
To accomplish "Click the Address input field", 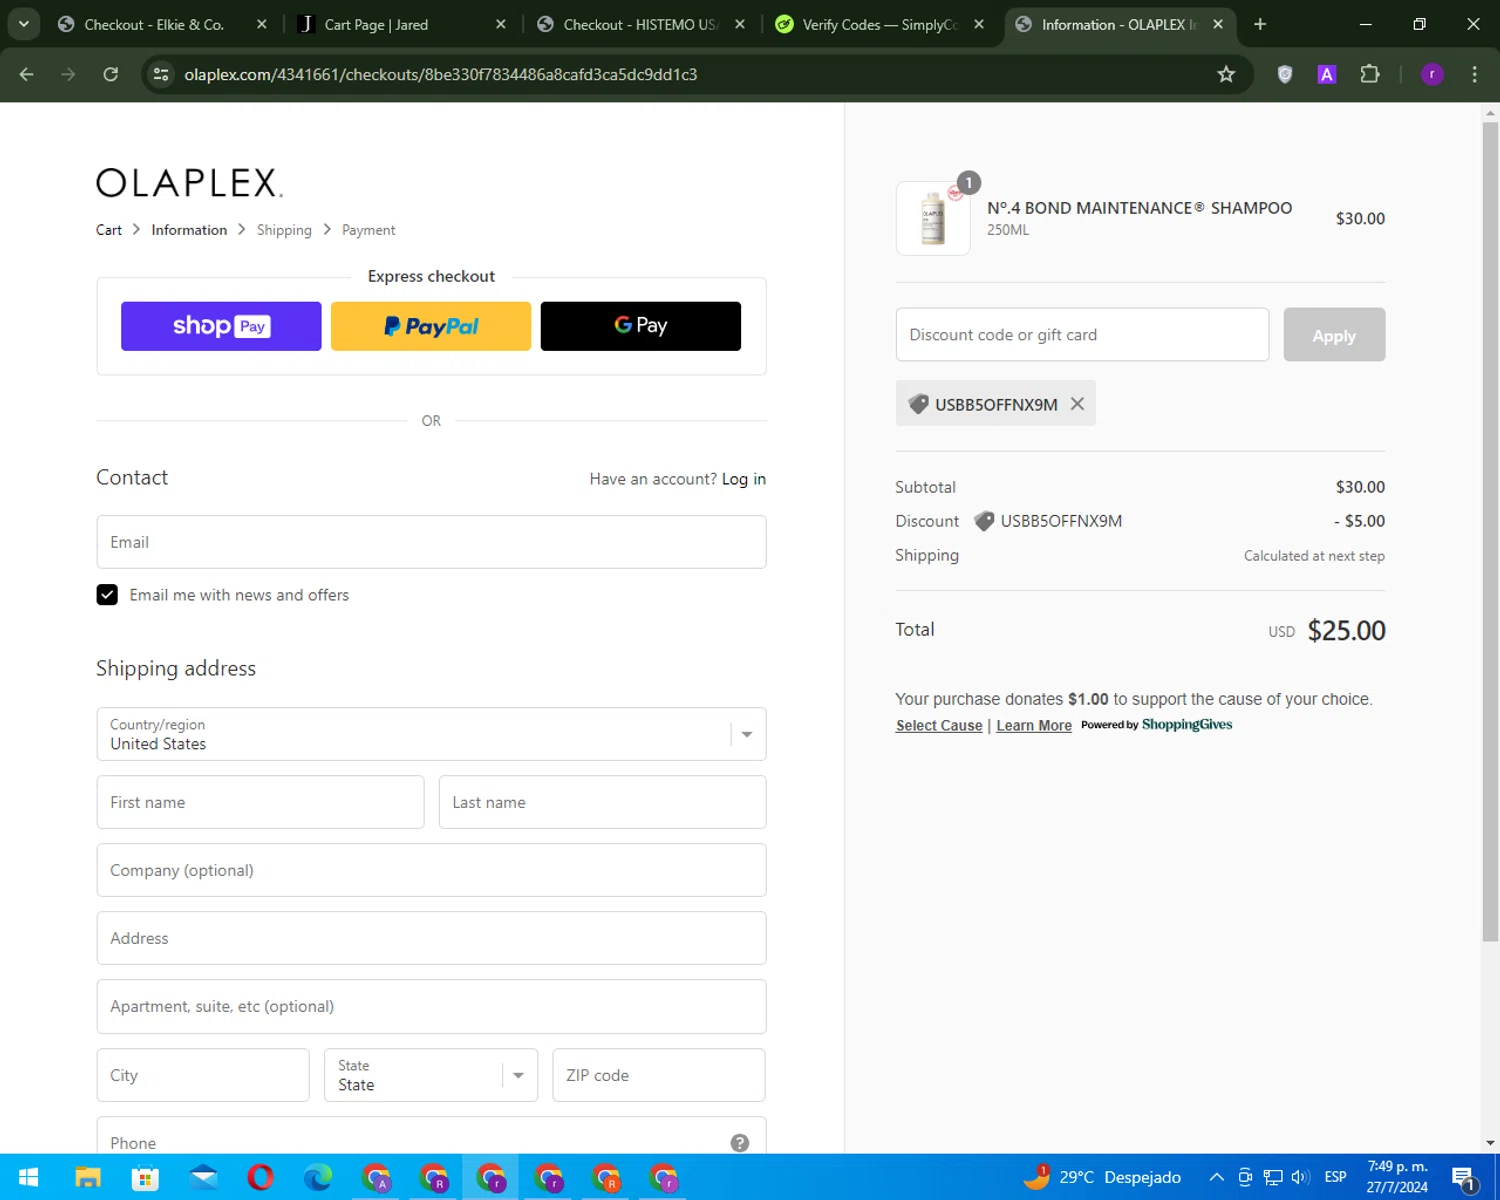I will 431,938.
